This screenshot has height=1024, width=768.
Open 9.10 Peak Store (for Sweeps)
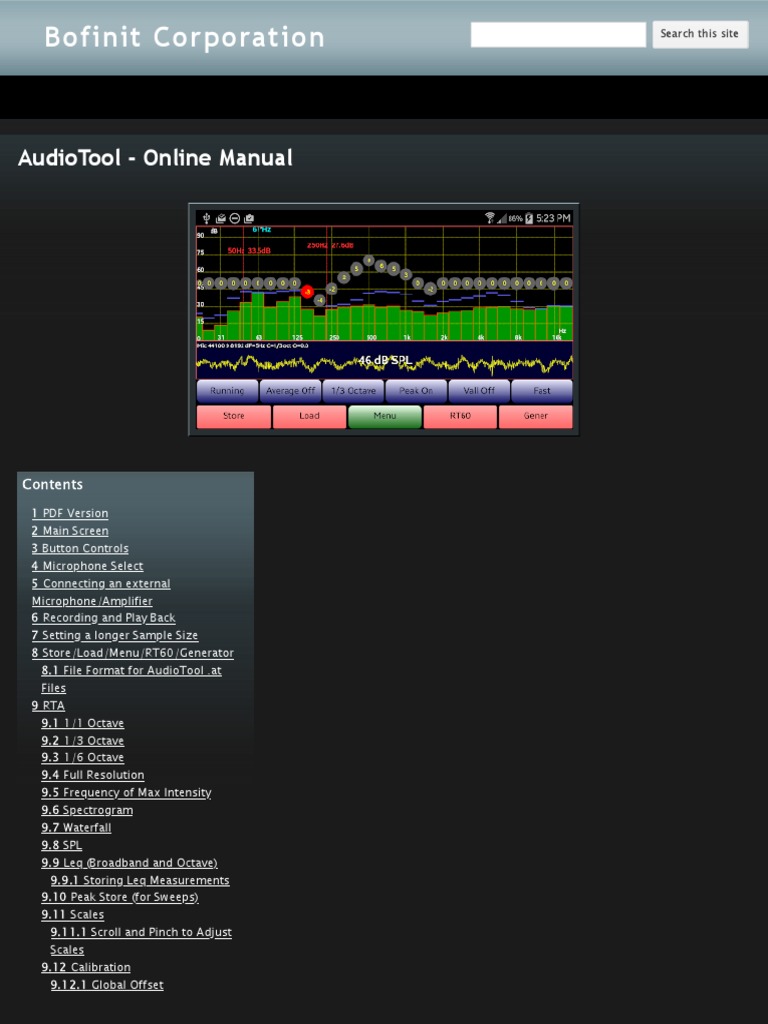(120, 897)
